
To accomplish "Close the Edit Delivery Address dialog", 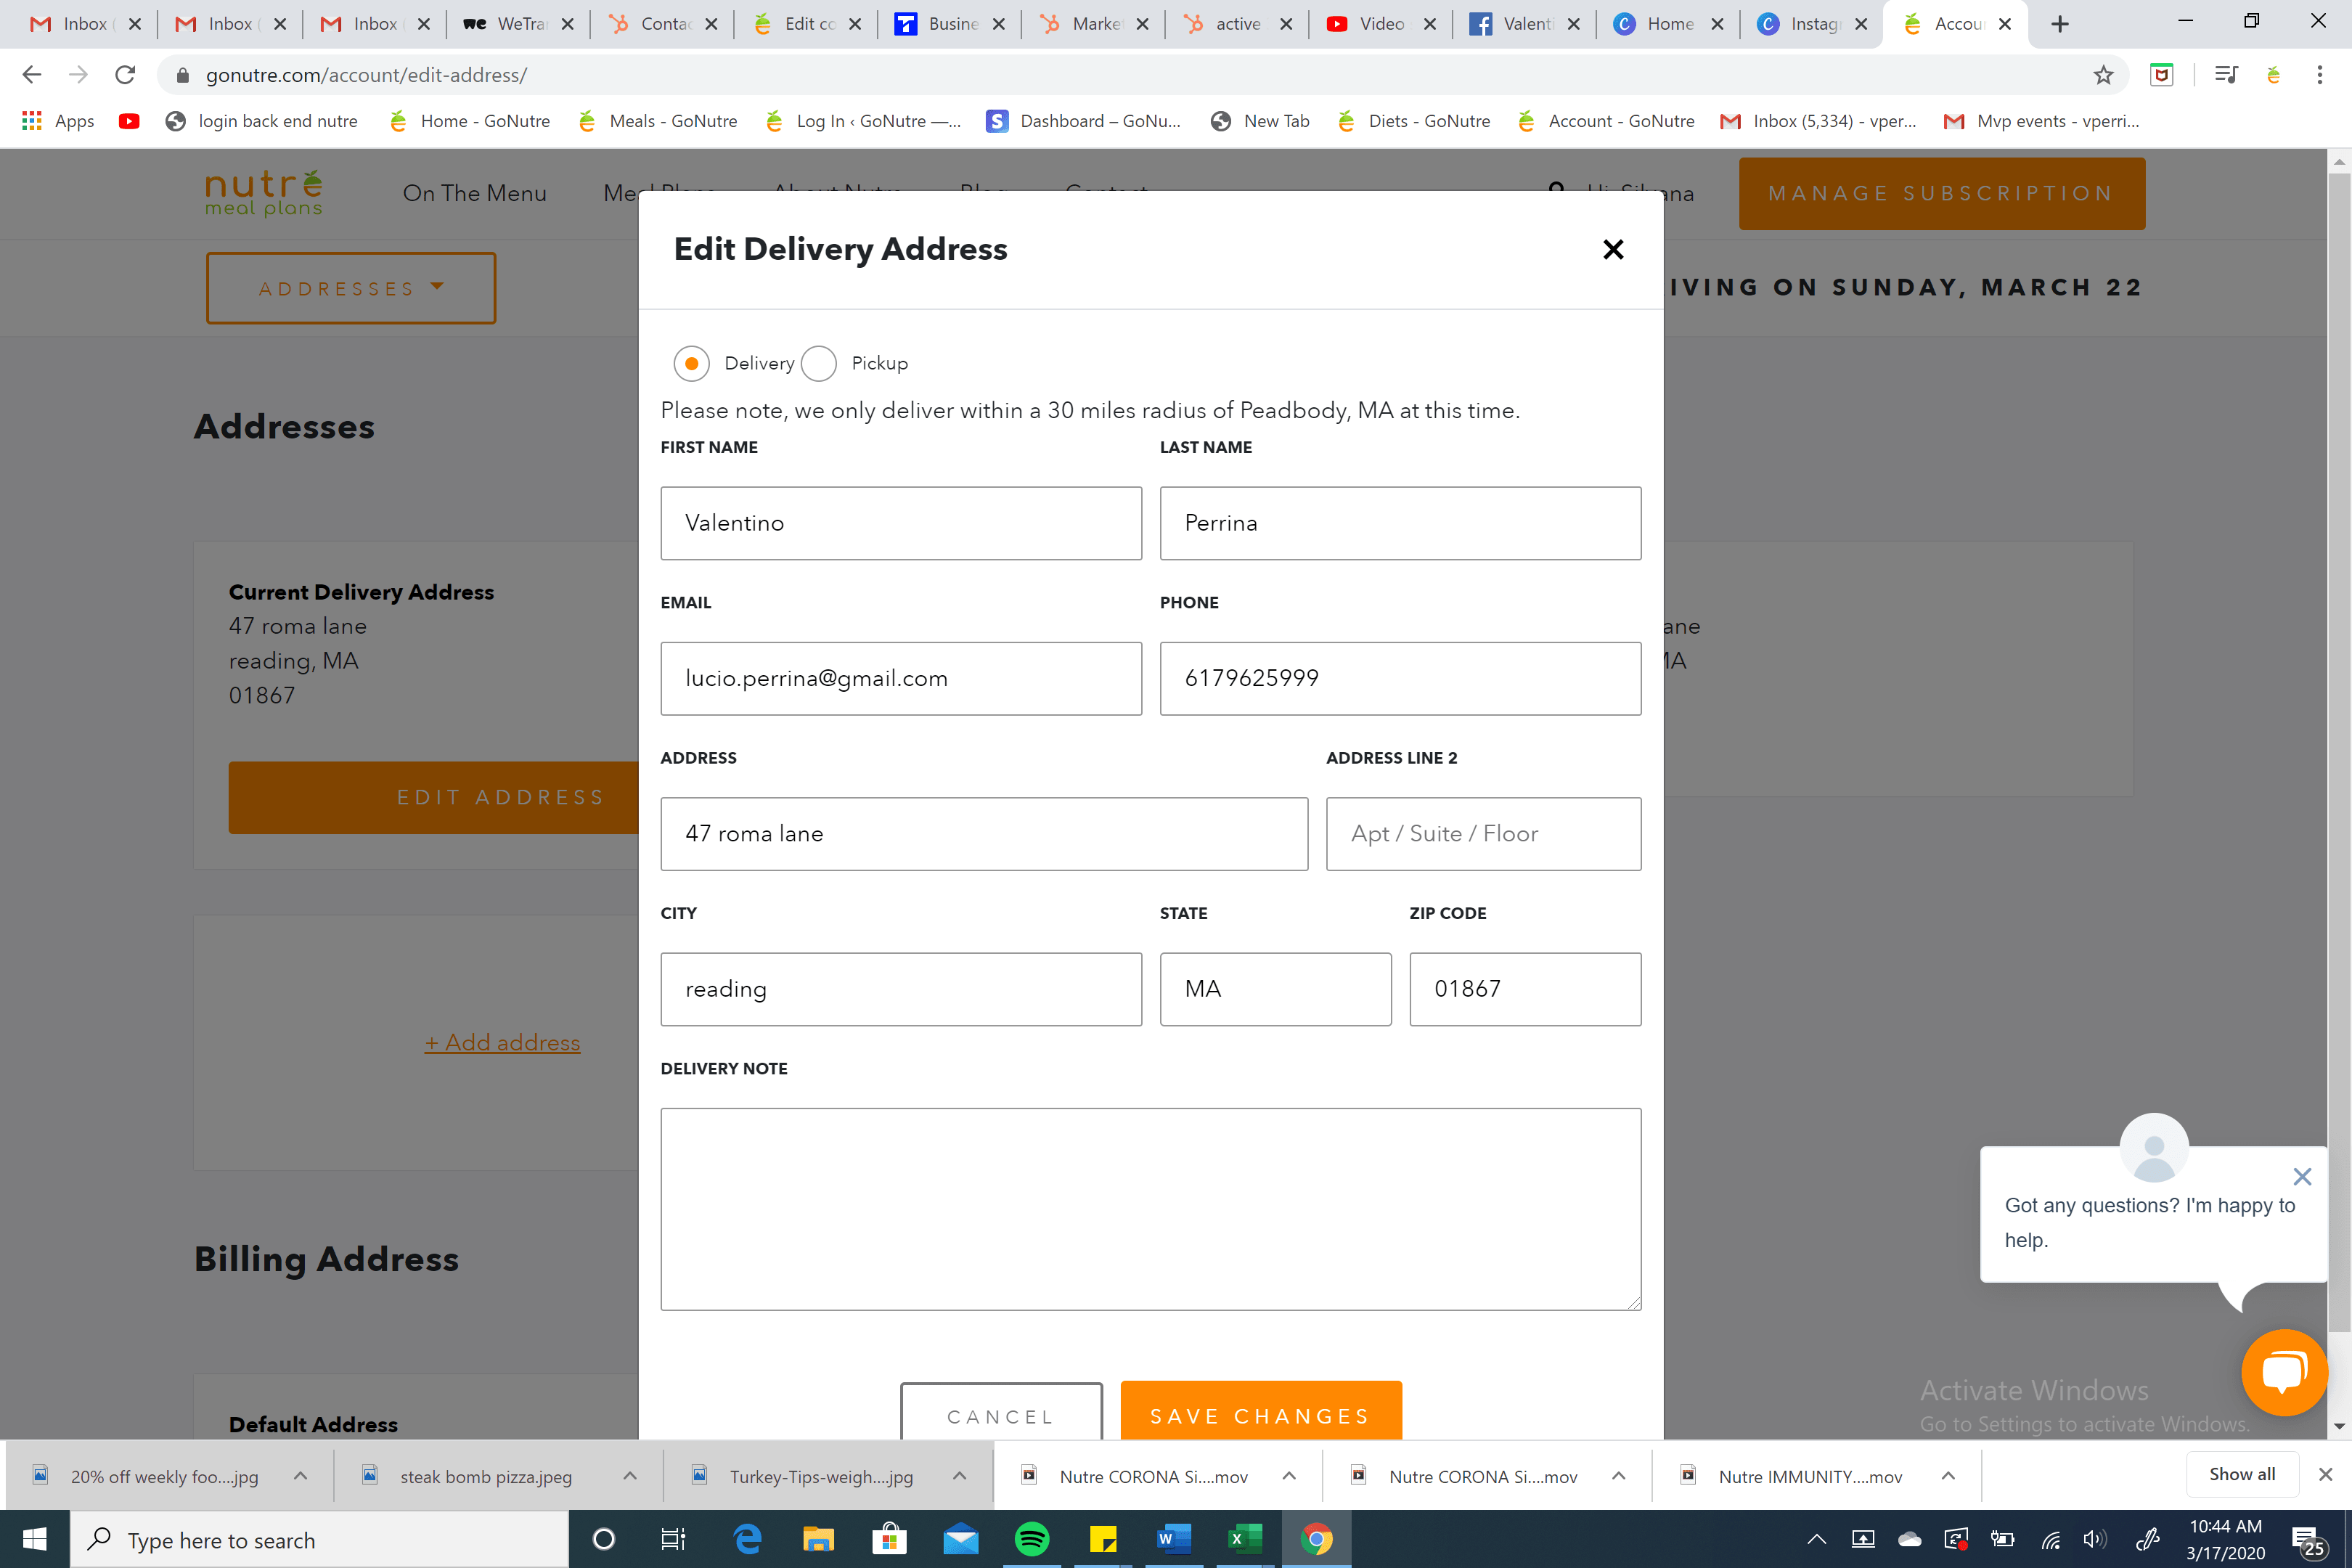I will click(x=1612, y=249).
